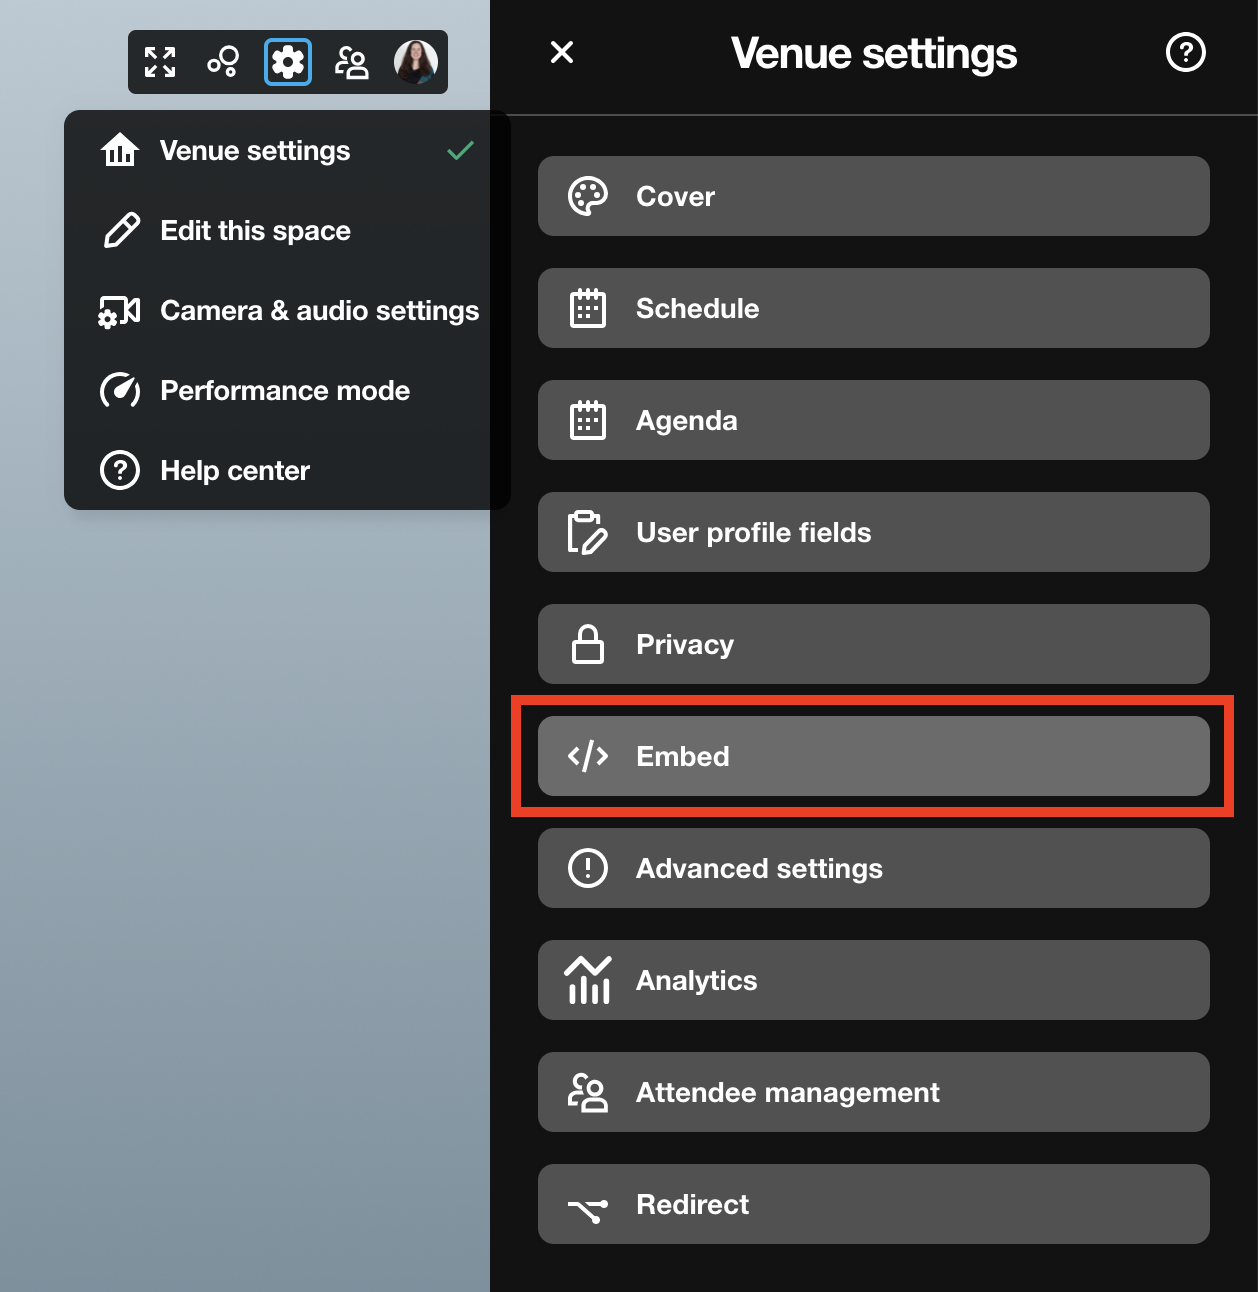Open the spaces bubbles icon in toolbar
The height and width of the screenshot is (1292, 1258).
223,62
